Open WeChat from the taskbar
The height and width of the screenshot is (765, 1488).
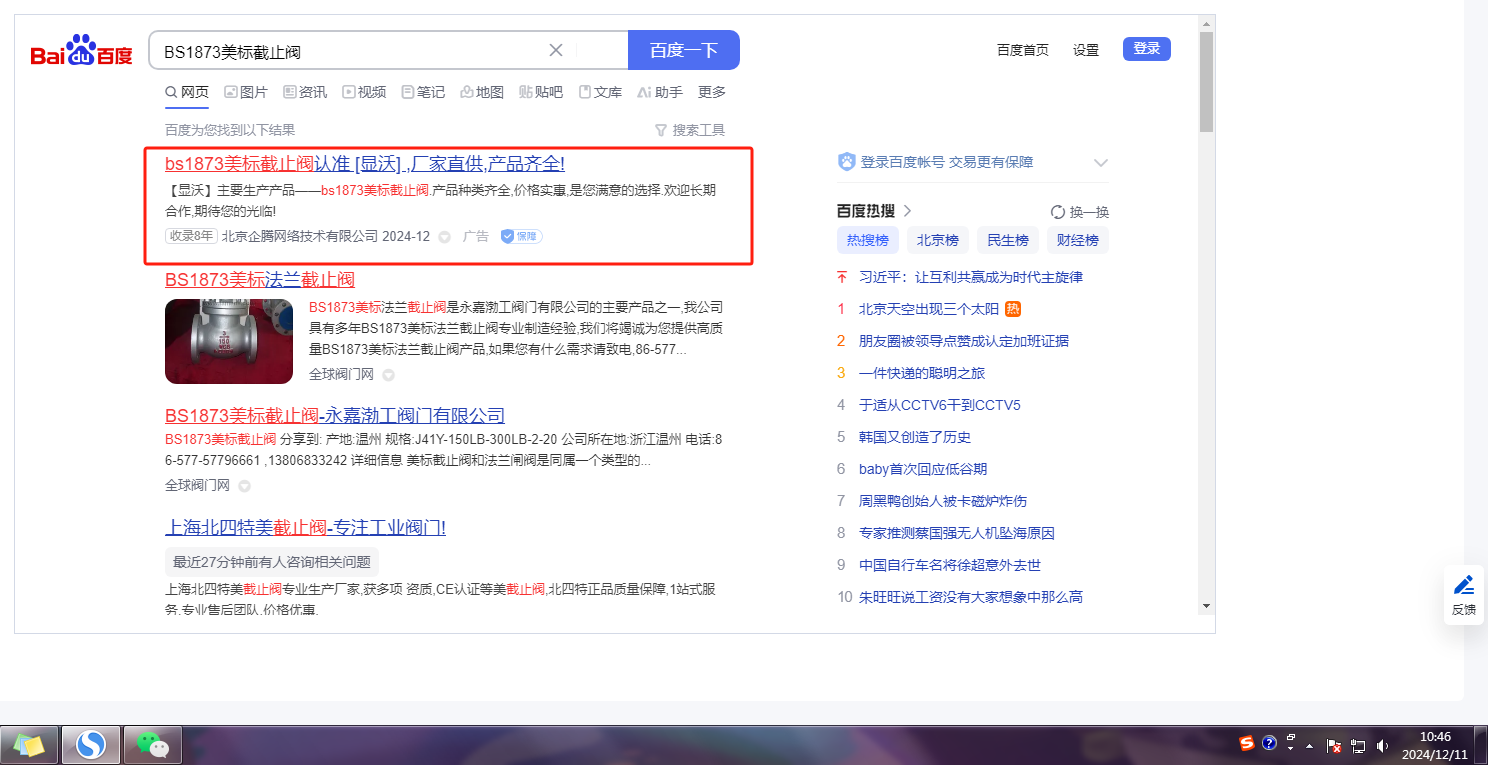pyautogui.click(x=152, y=744)
